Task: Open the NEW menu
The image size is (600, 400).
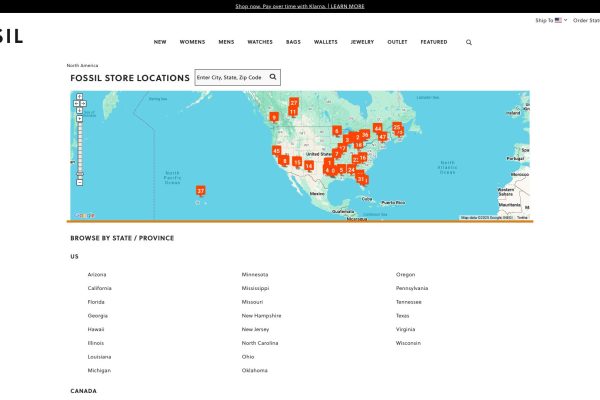Action: pyautogui.click(x=160, y=42)
